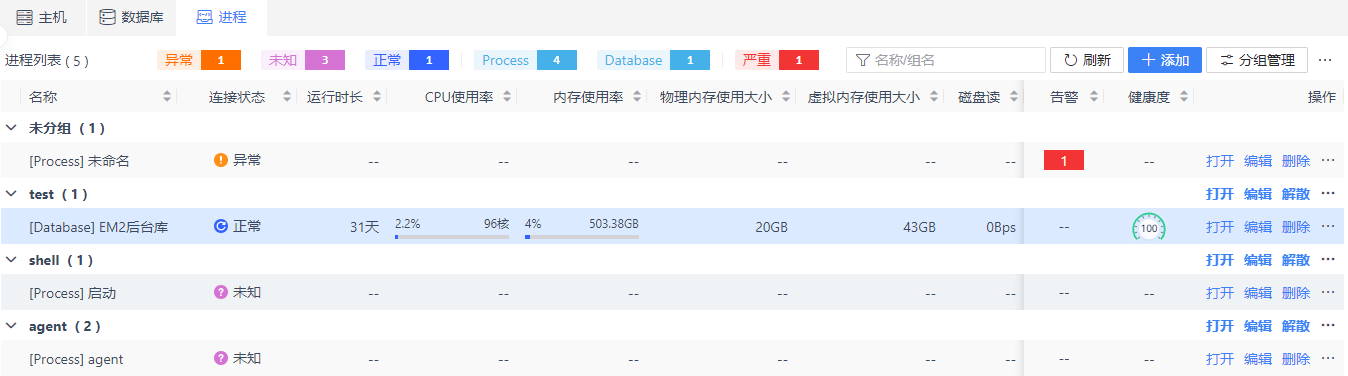Screen dimensions: 1348x376
Task: Filter list by 严重 alarm level
Action: pos(777,60)
